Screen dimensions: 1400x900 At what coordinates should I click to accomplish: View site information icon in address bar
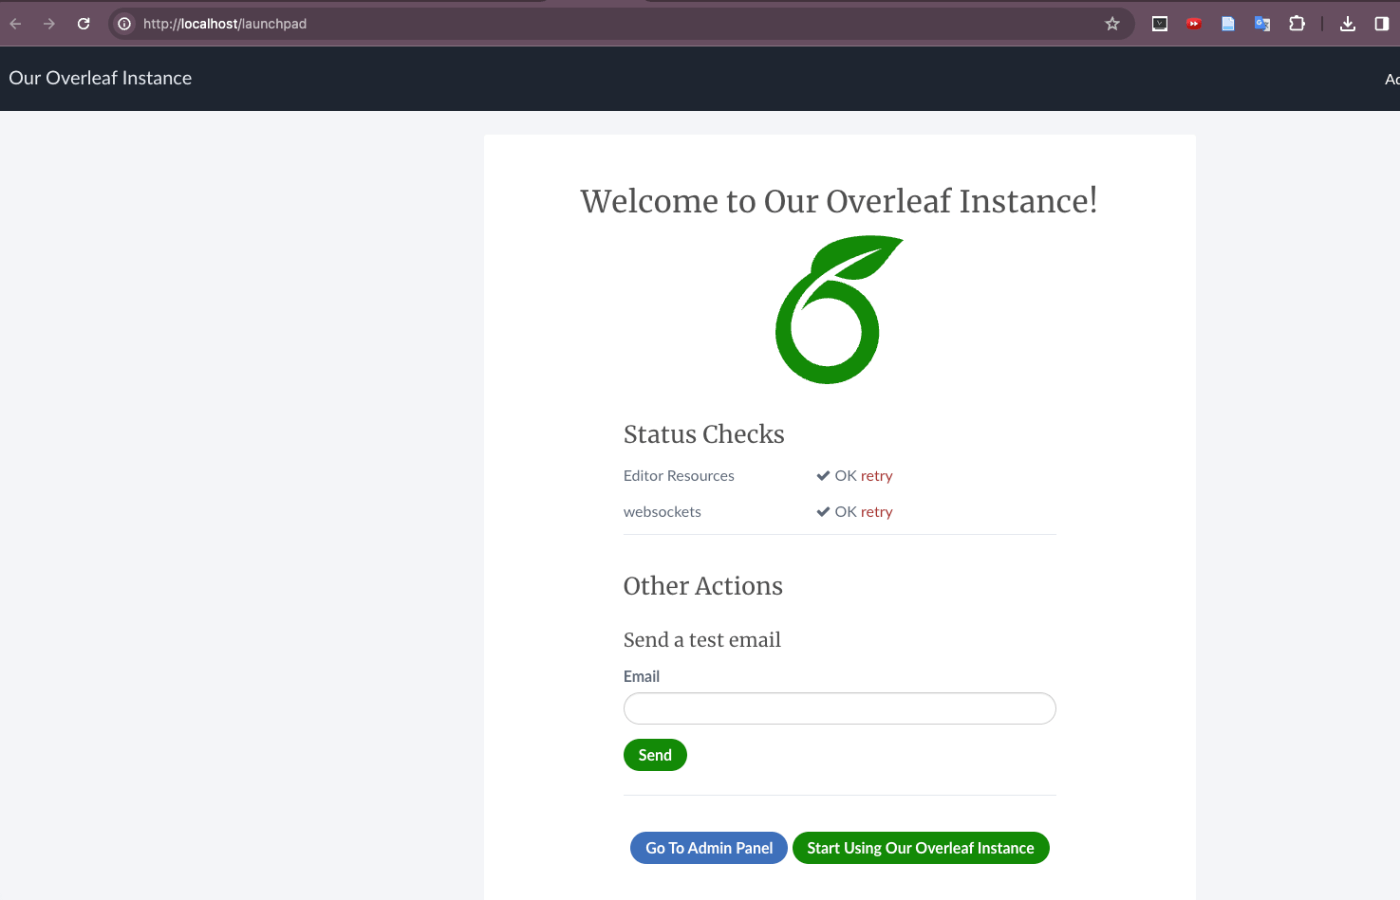point(124,24)
